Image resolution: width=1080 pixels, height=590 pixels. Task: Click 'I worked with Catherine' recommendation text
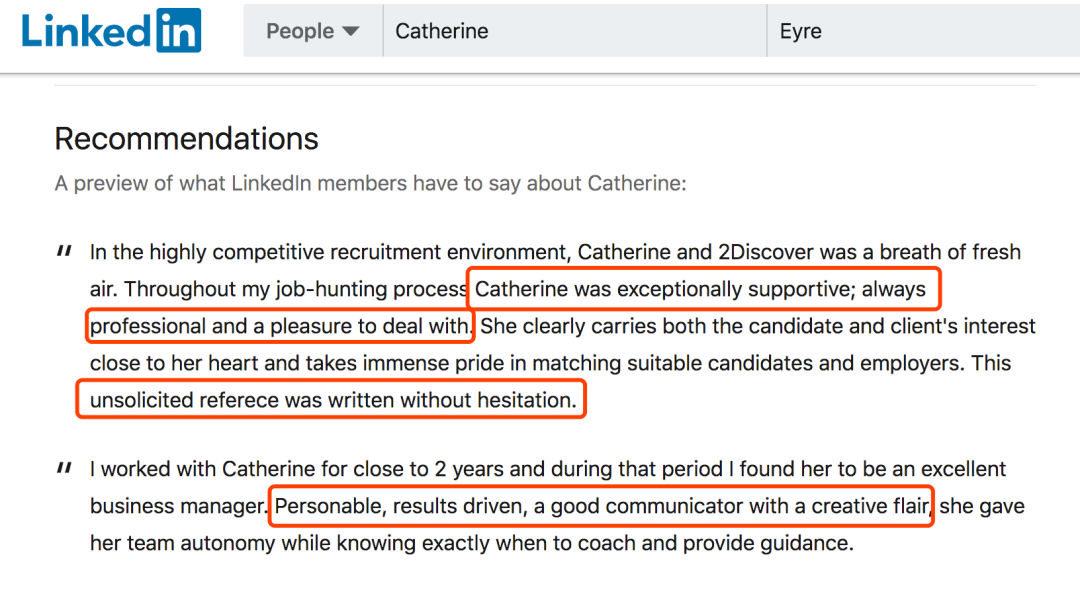pyautogui.click(x=548, y=469)
